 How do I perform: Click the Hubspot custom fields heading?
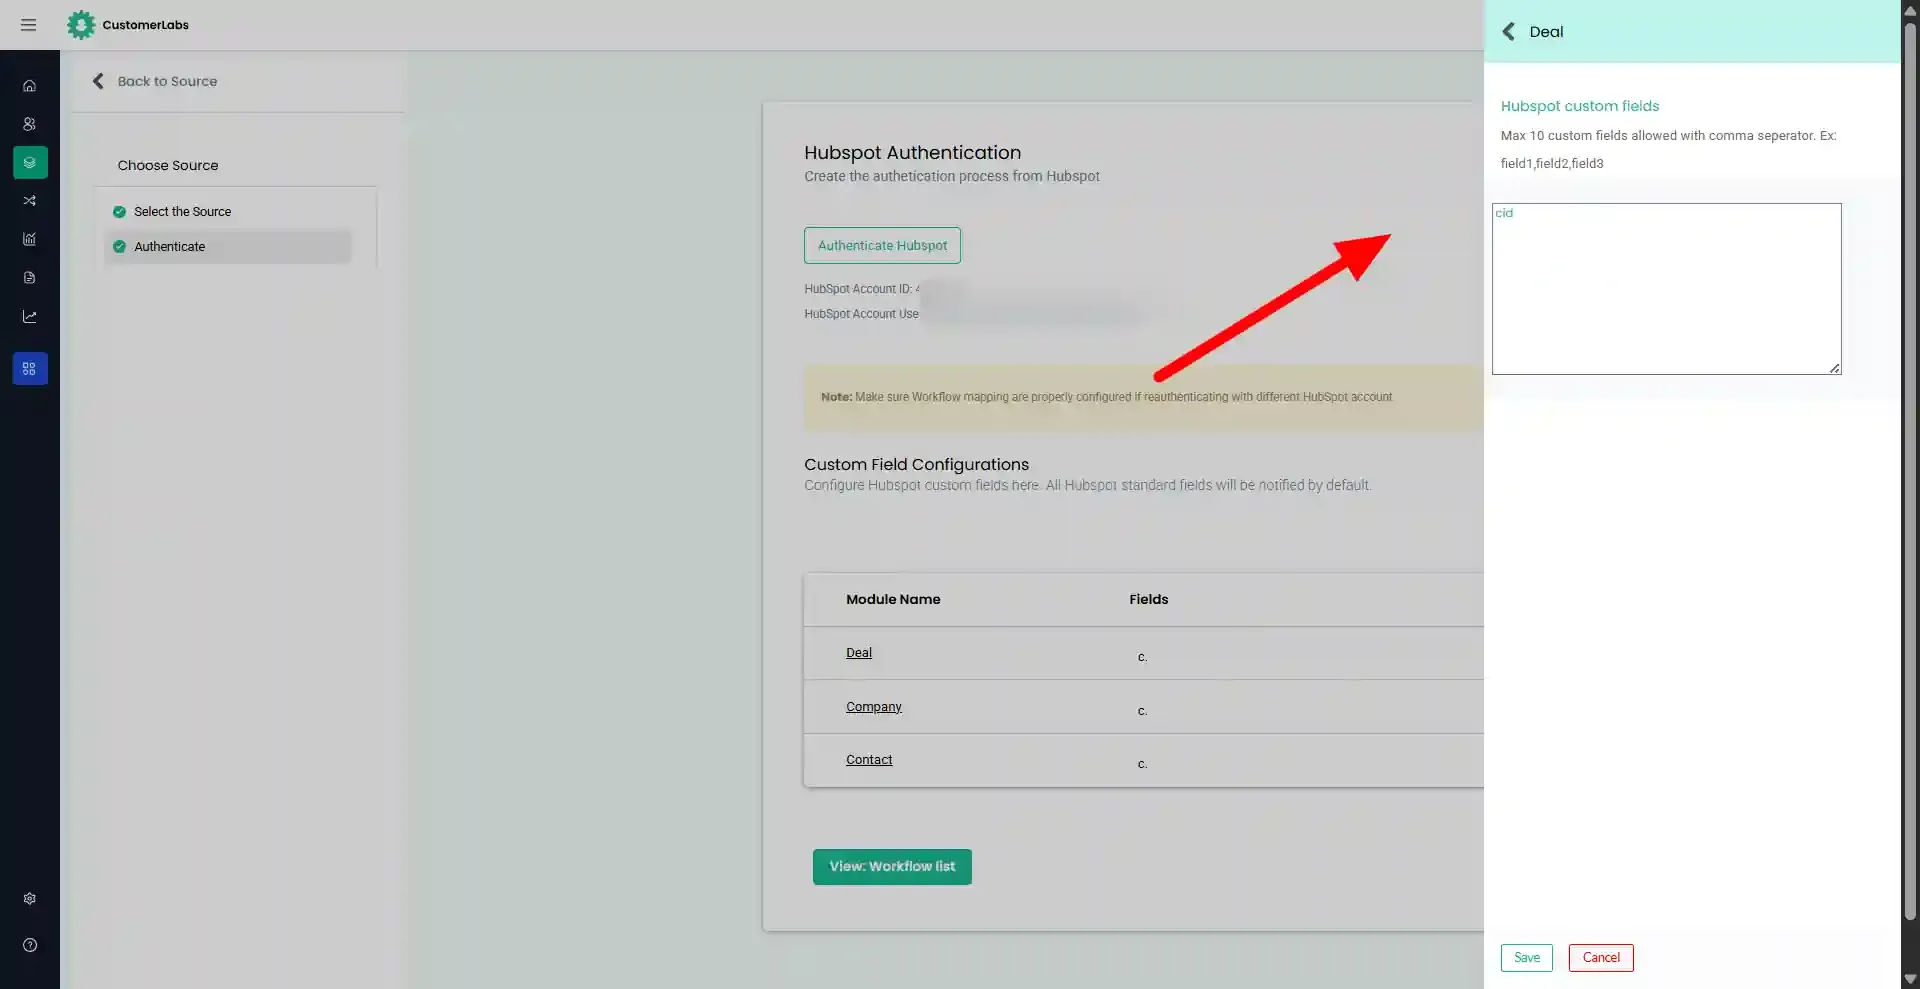pyautogui.click(x=1580, y=106)
